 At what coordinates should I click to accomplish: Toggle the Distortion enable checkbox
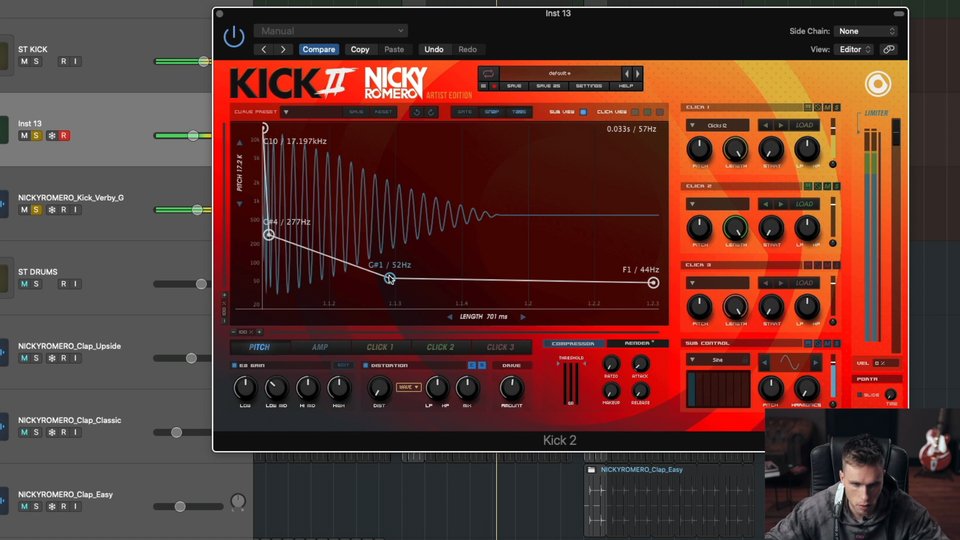click(x=366, y=366)
